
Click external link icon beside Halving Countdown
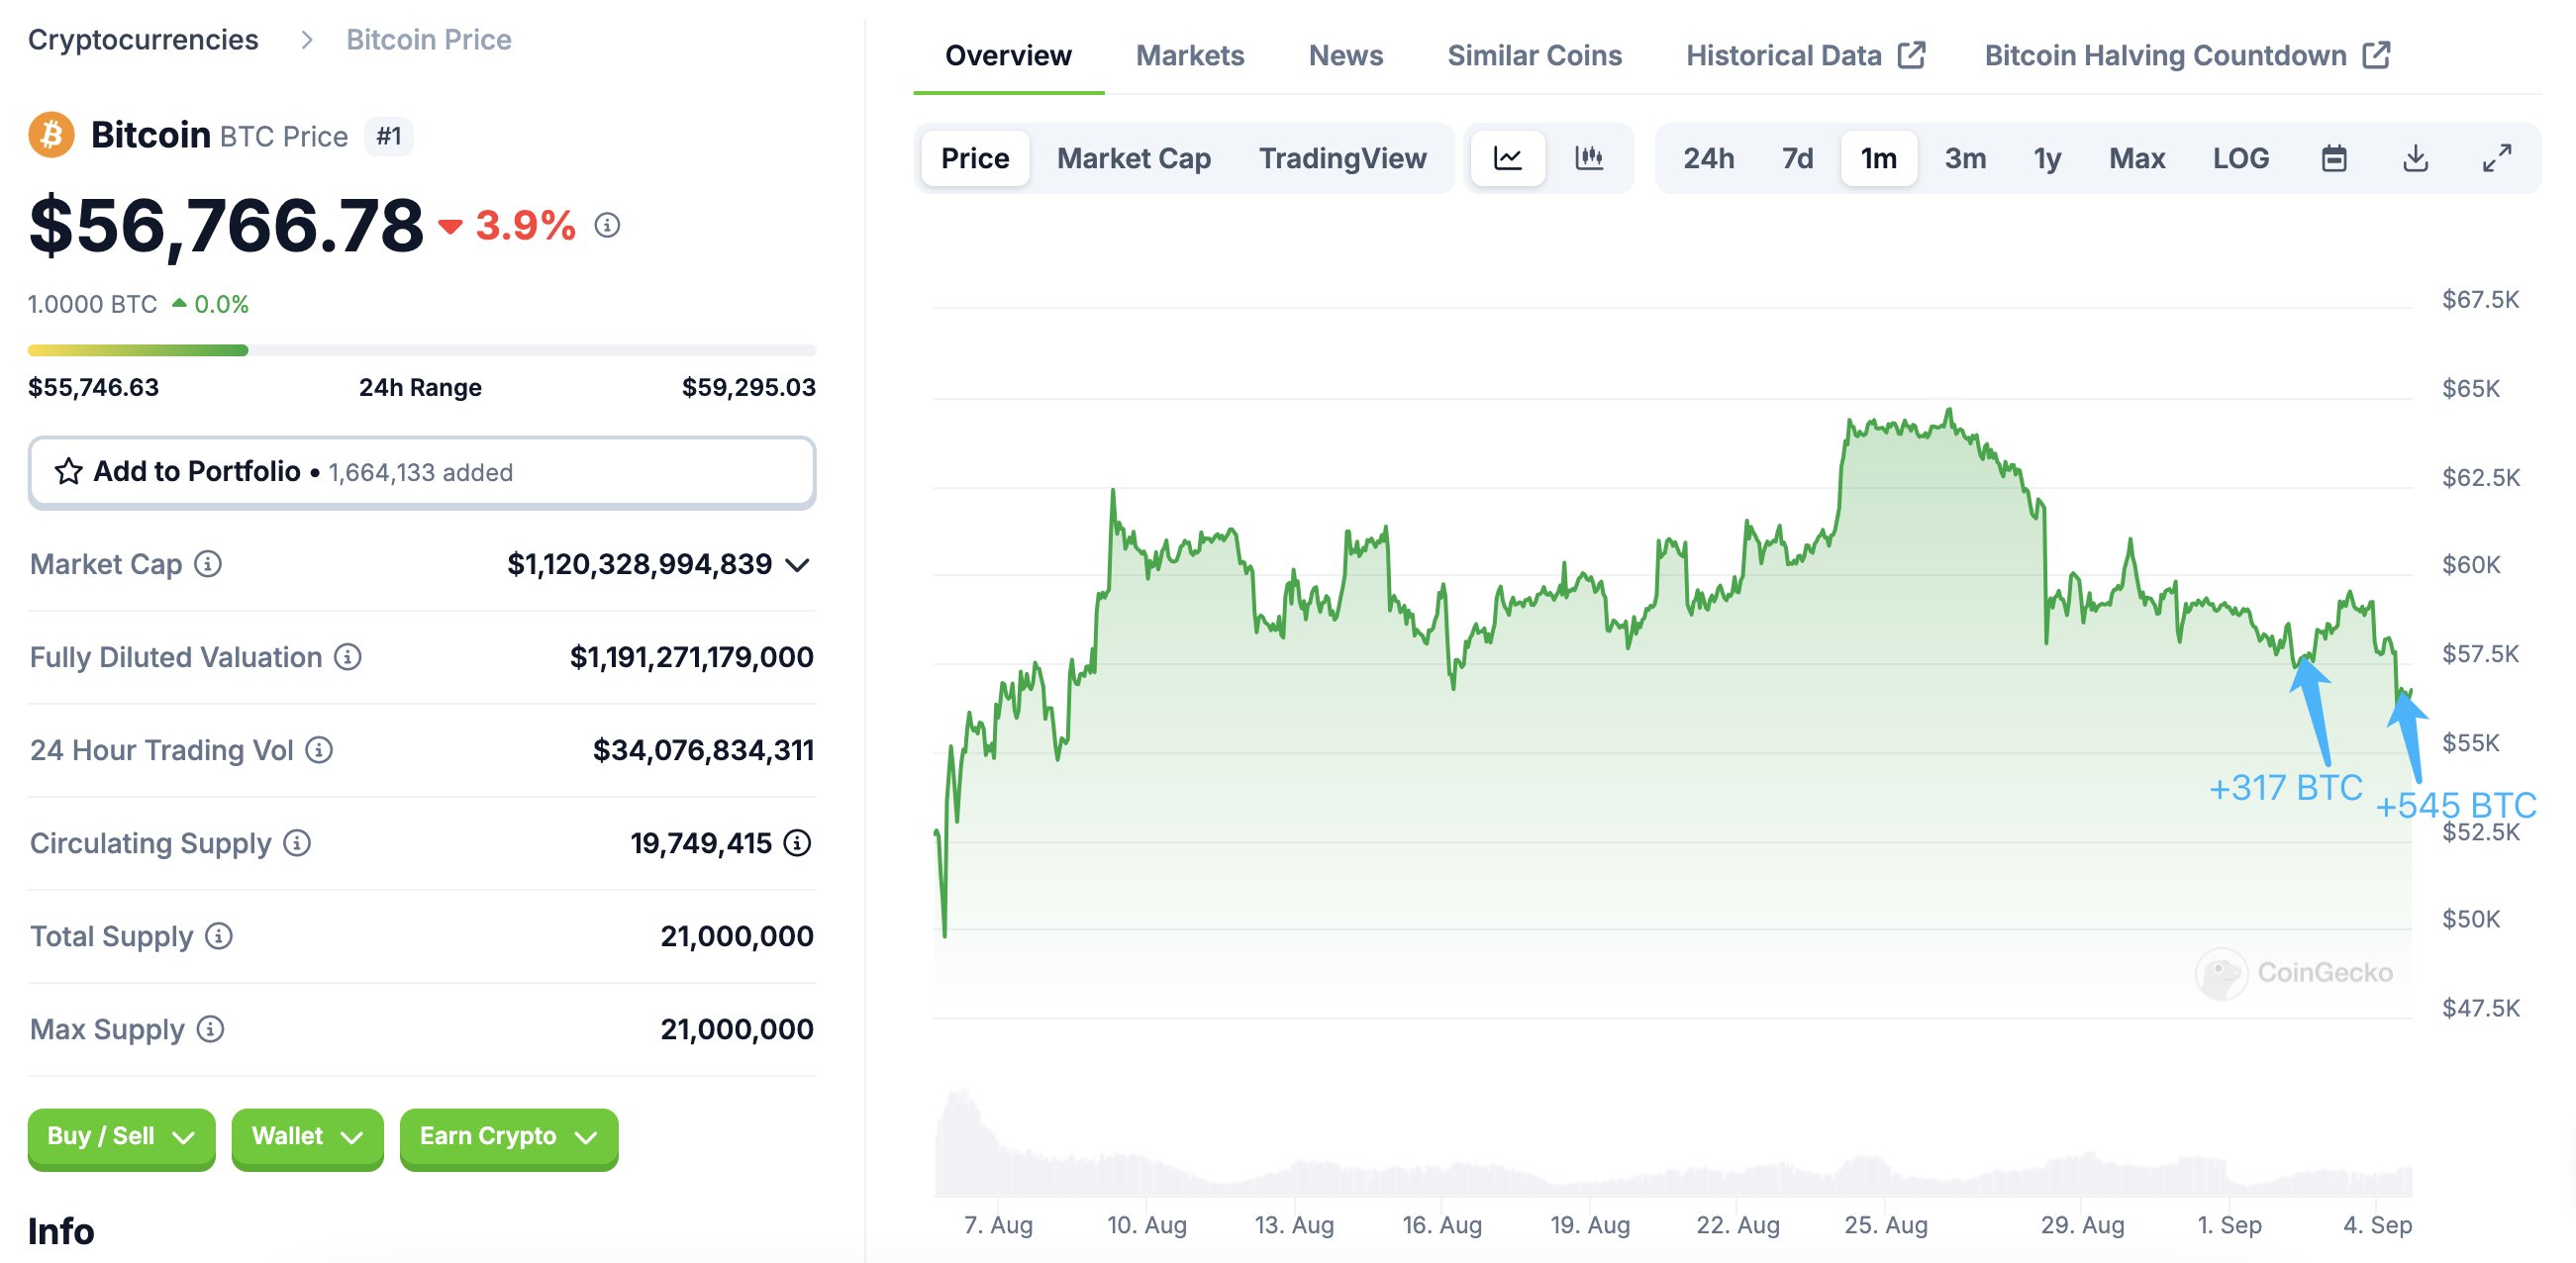tap(2376, 55)
